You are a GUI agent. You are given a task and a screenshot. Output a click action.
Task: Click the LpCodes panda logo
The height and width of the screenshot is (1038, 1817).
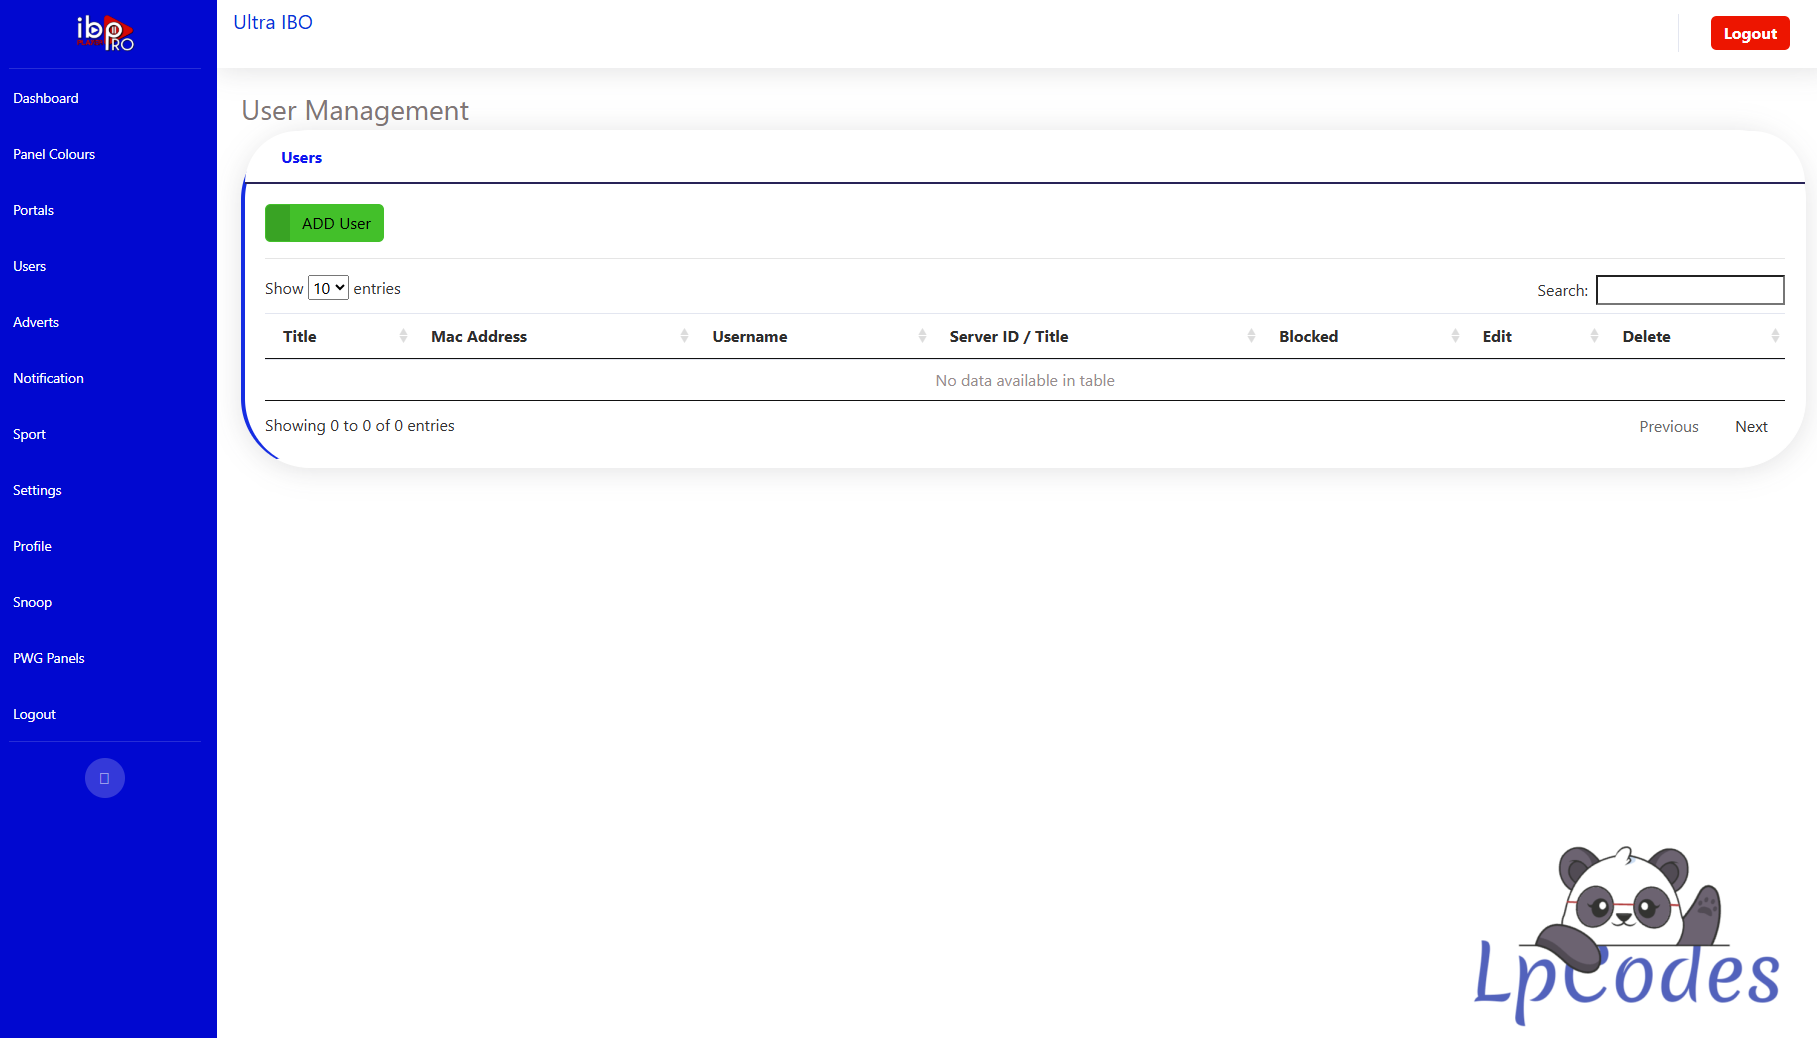coord(1627,935)
